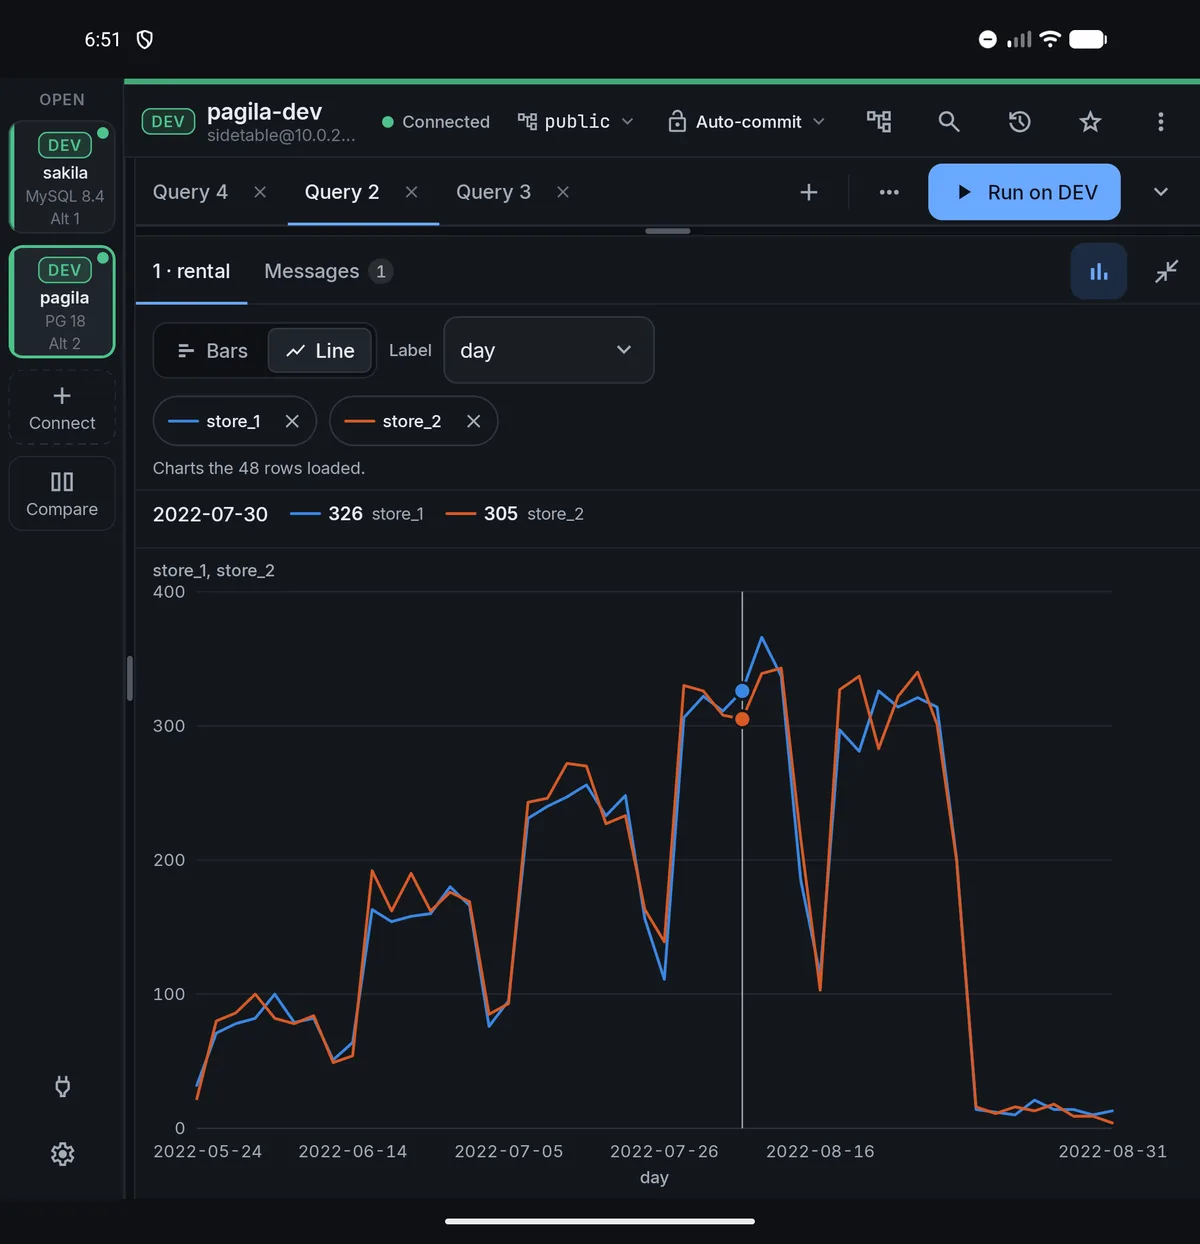Grab the editor split handle bar
The height and width of the screenshot is (1244, 1200).
[x=668, y=231]
